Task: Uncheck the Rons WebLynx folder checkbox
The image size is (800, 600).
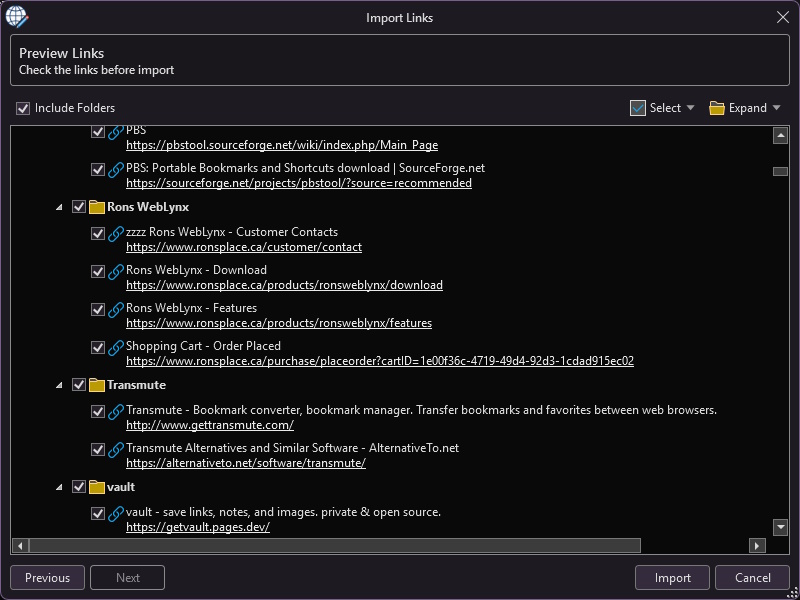Action: click(x=79, y=207)
